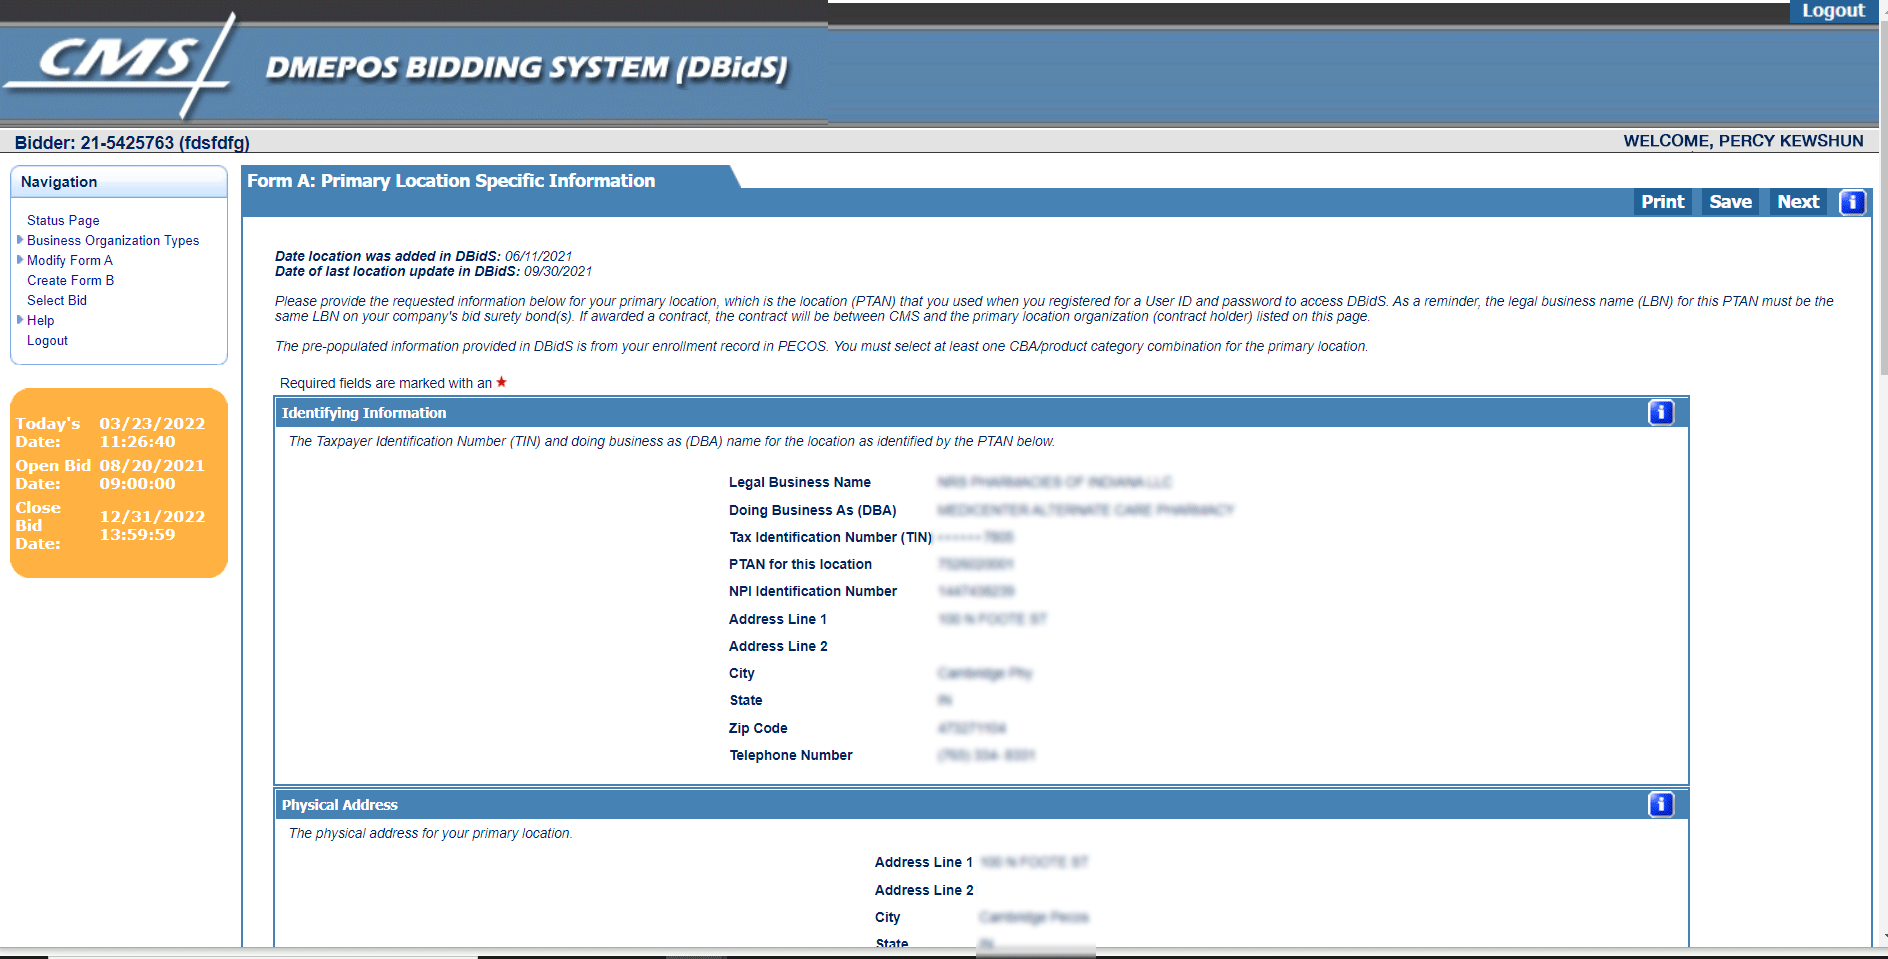Click the Physical Address section header
The width and height of the screenshot is (1888, 959).
(981, 804)
